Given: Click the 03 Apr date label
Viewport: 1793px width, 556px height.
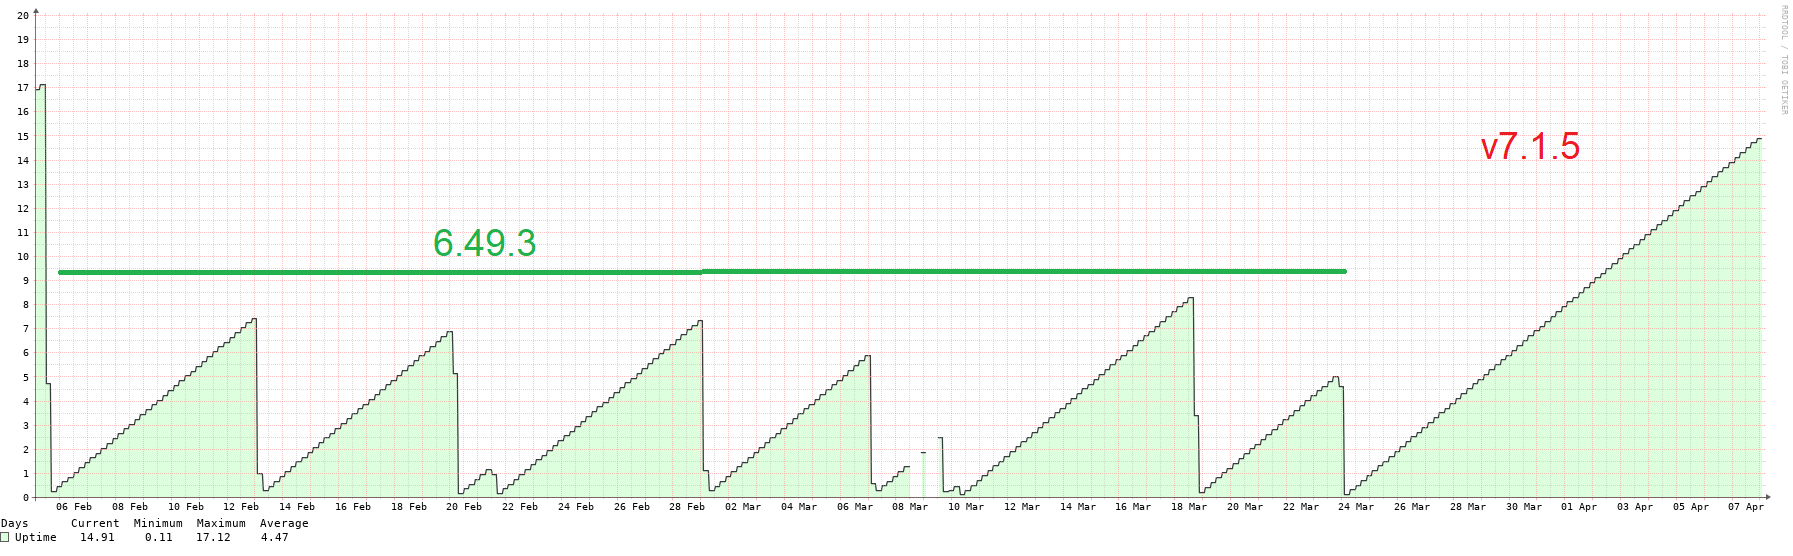Looking at the screenshot, I should coord(1635,507).
